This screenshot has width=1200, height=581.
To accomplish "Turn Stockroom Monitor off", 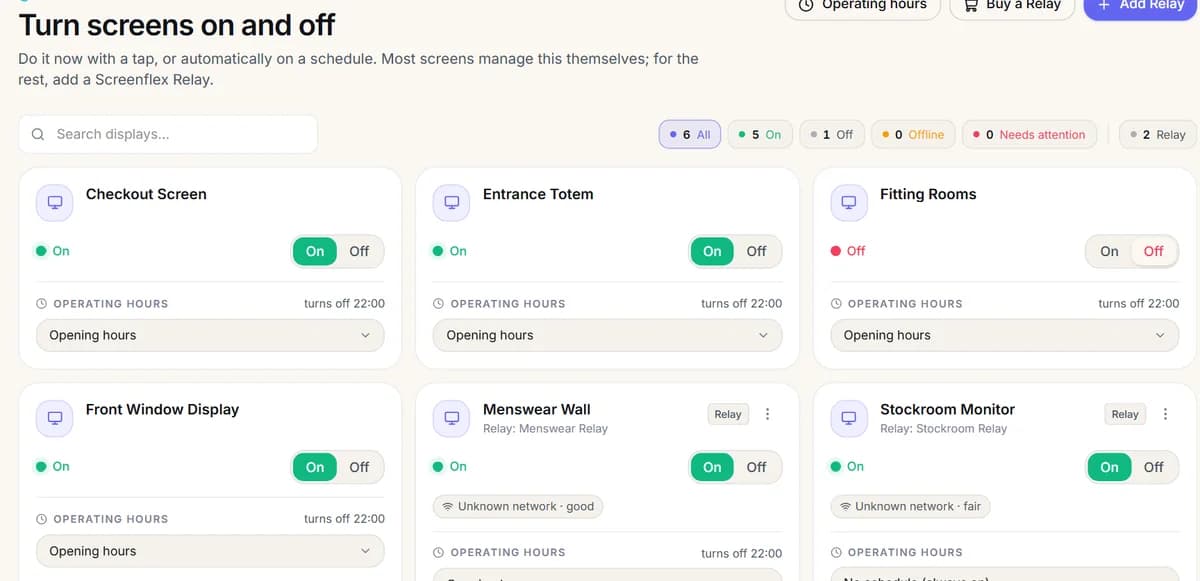I will (x=1153, y=467).
